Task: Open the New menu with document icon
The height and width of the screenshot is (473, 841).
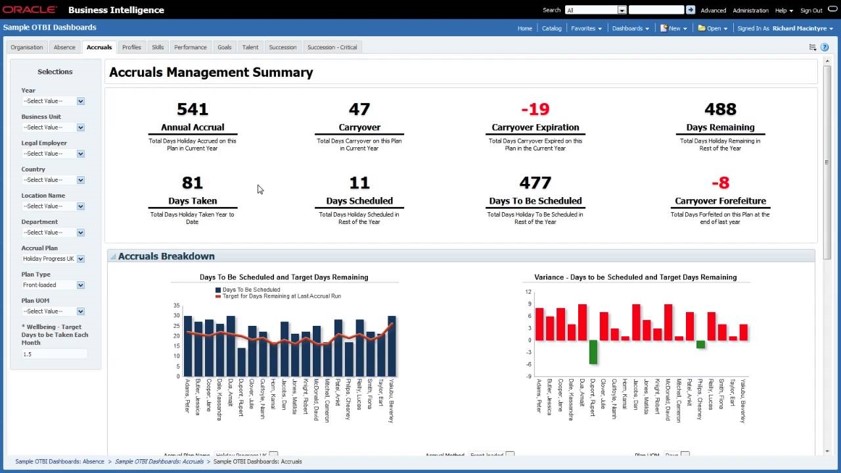Action: coord(673,28)
